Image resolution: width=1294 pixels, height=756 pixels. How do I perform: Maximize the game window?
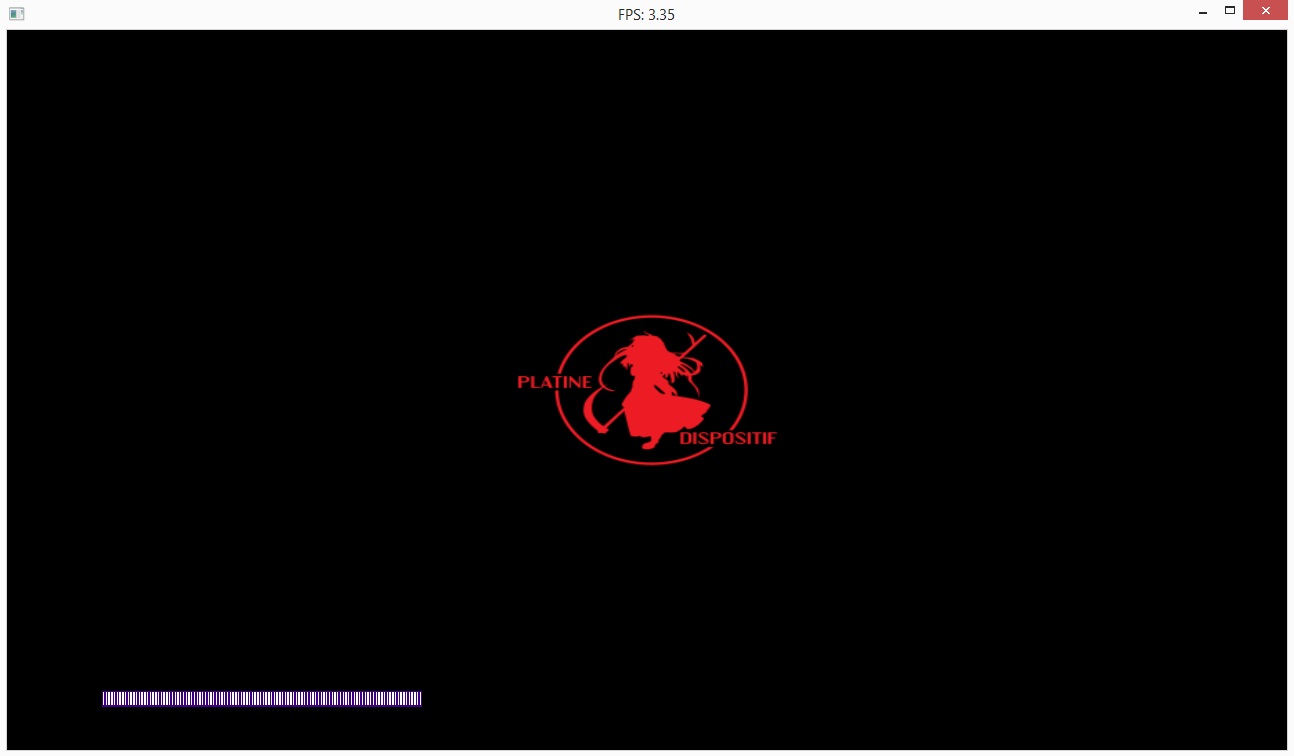coord(1230,11)
